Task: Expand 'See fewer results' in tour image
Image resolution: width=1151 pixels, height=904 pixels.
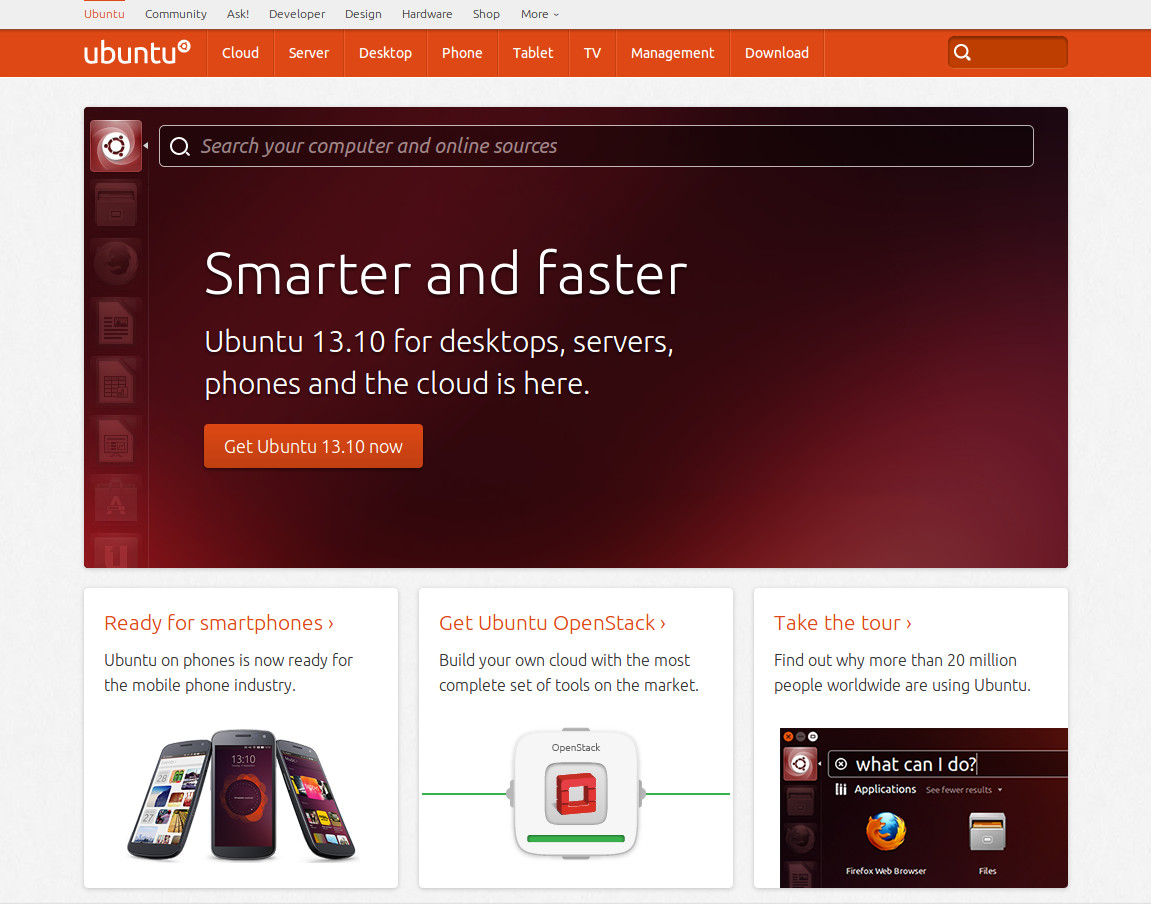Action: click(x=964, y=790)
